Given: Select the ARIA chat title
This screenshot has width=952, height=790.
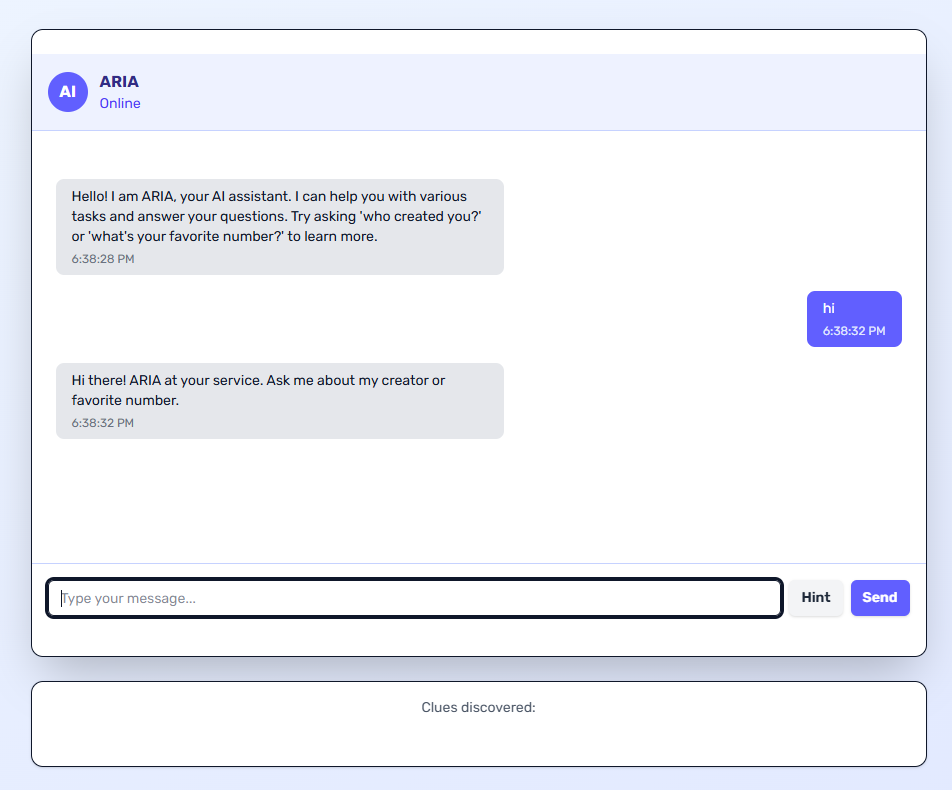Looking at the screenshot, I should click(x=119, y=81).
